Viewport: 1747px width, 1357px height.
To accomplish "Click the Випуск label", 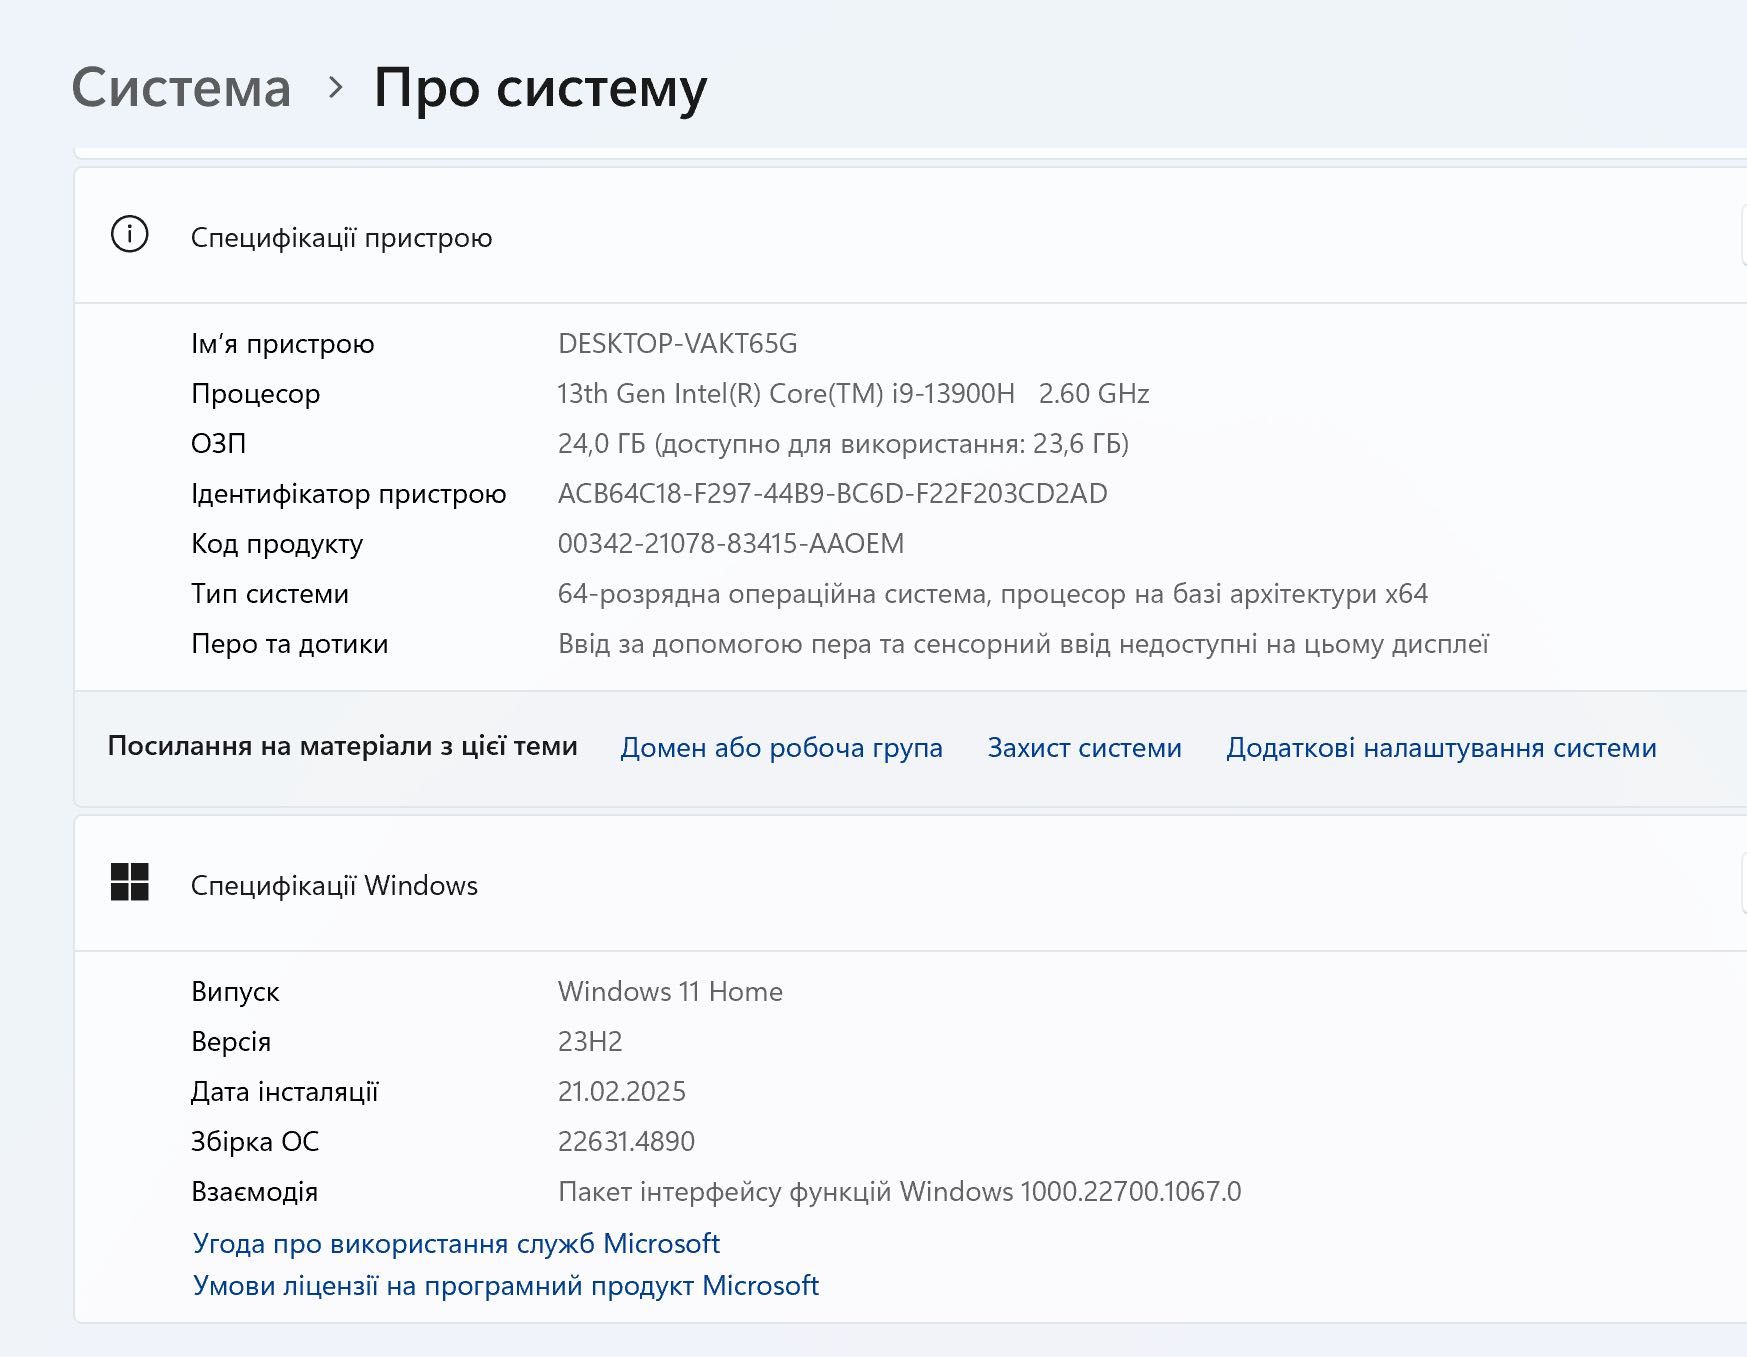I will click(235, 992).
